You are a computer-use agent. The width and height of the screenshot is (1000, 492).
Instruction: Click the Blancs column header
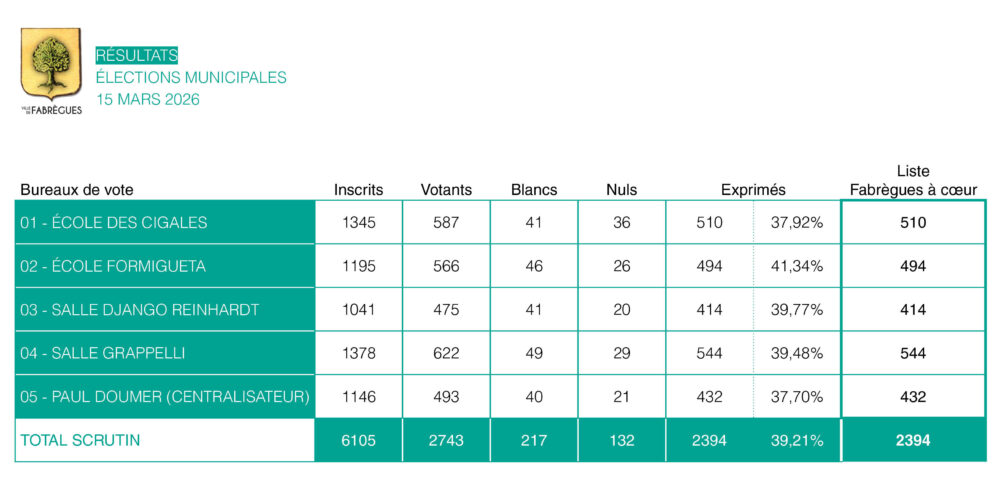coord(534,190)
